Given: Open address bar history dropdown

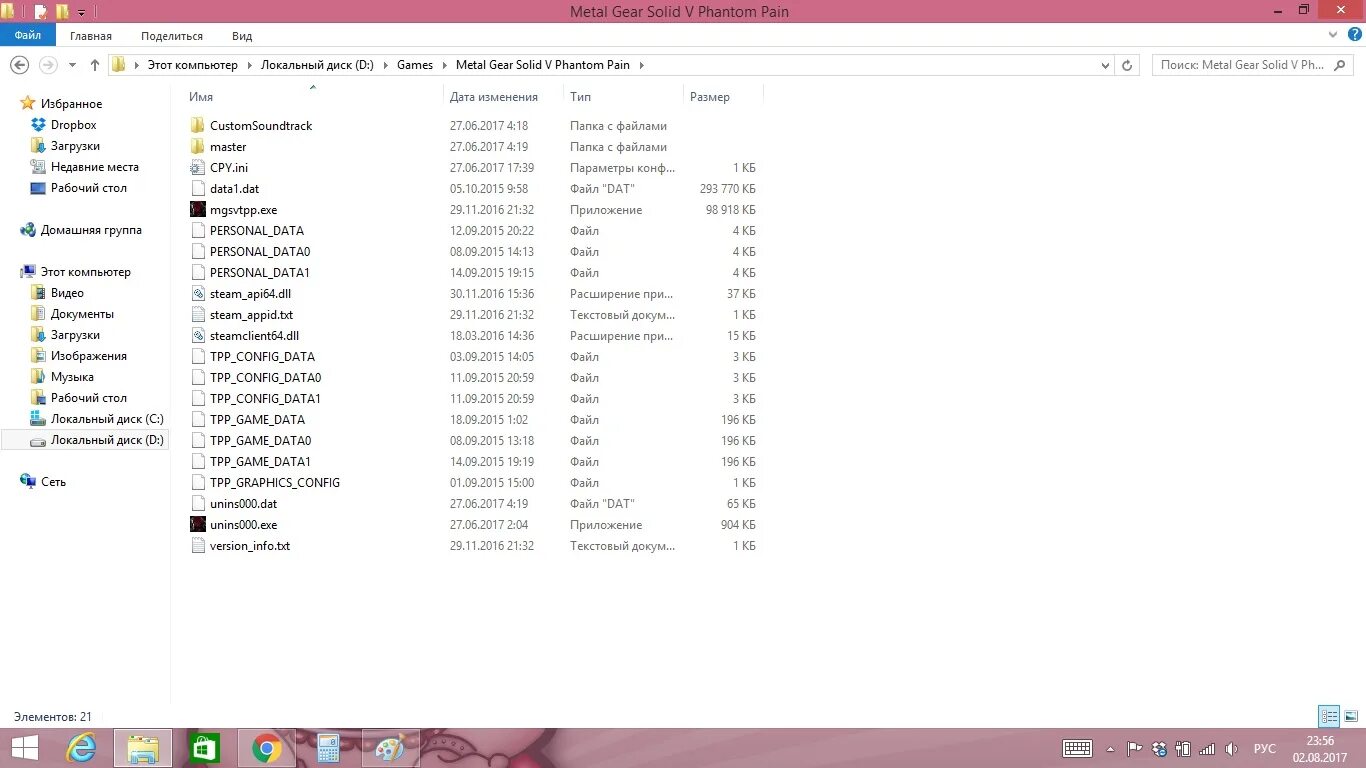Looking at the screenshot, I should click(1105, 65).
